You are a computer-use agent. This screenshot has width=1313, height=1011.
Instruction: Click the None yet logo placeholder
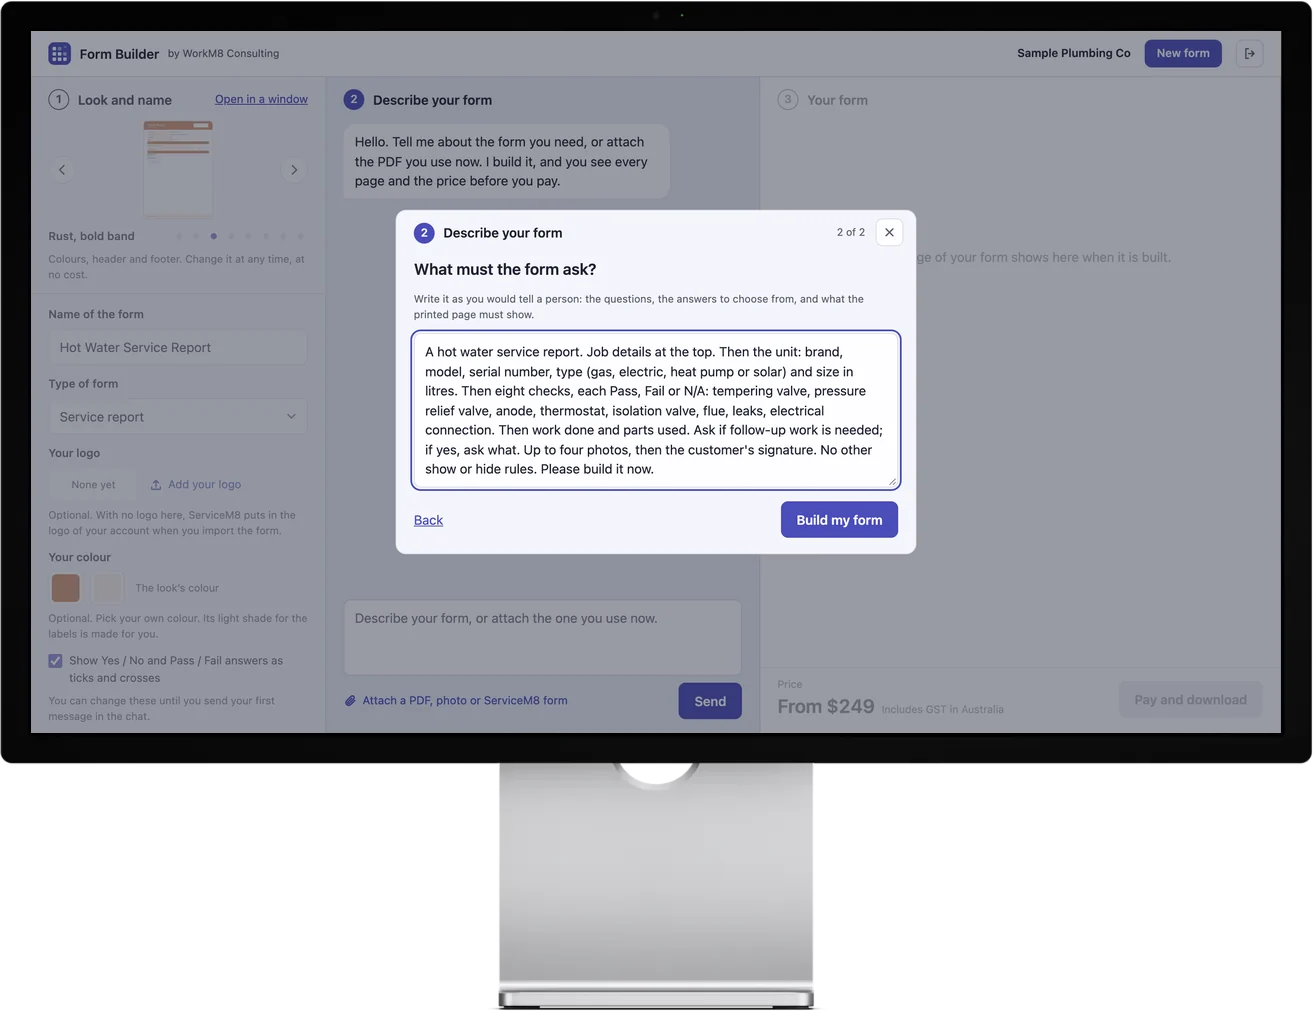click(93, 485)
